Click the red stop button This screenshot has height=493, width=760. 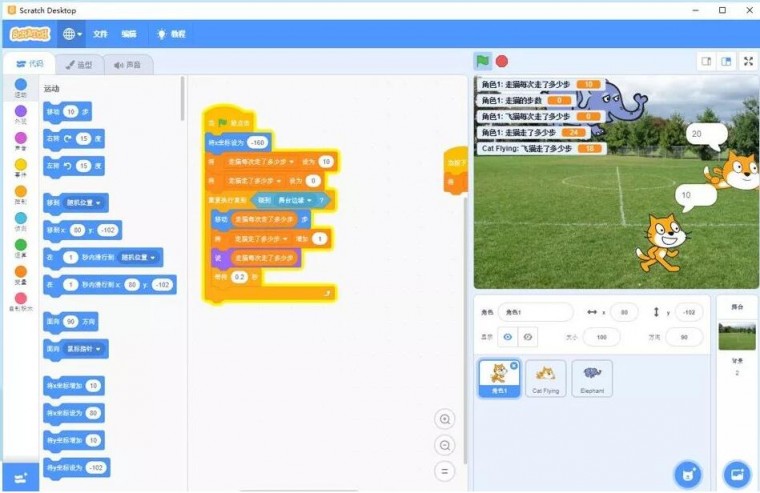(x=502, y=62)
